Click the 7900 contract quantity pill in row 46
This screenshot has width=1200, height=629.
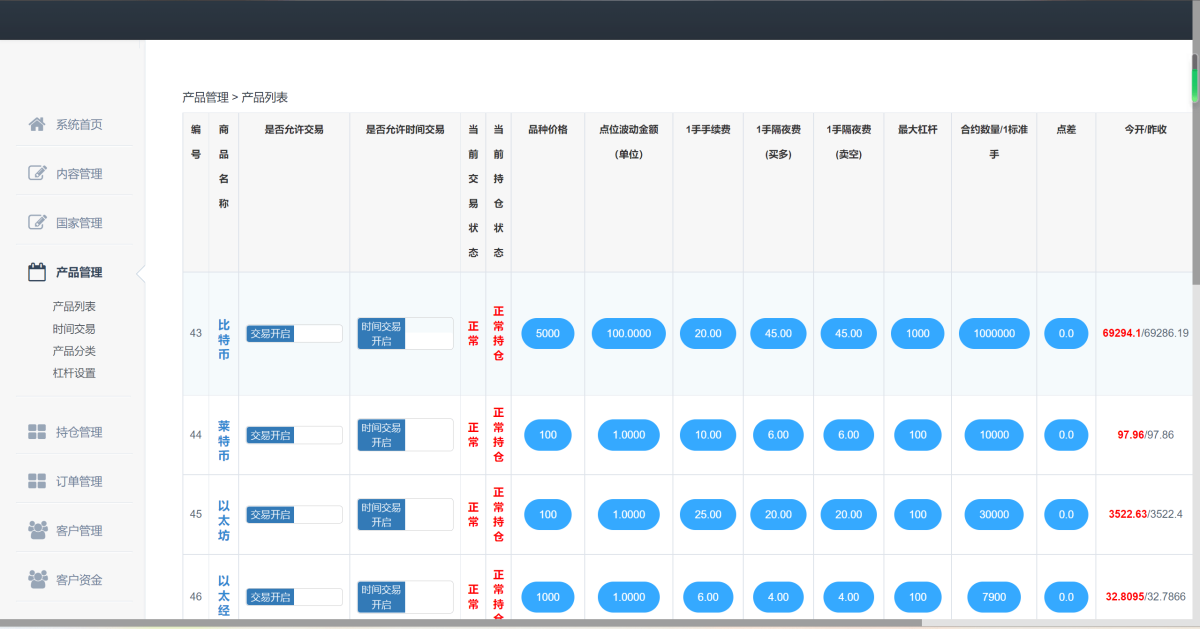pos(994,597)
